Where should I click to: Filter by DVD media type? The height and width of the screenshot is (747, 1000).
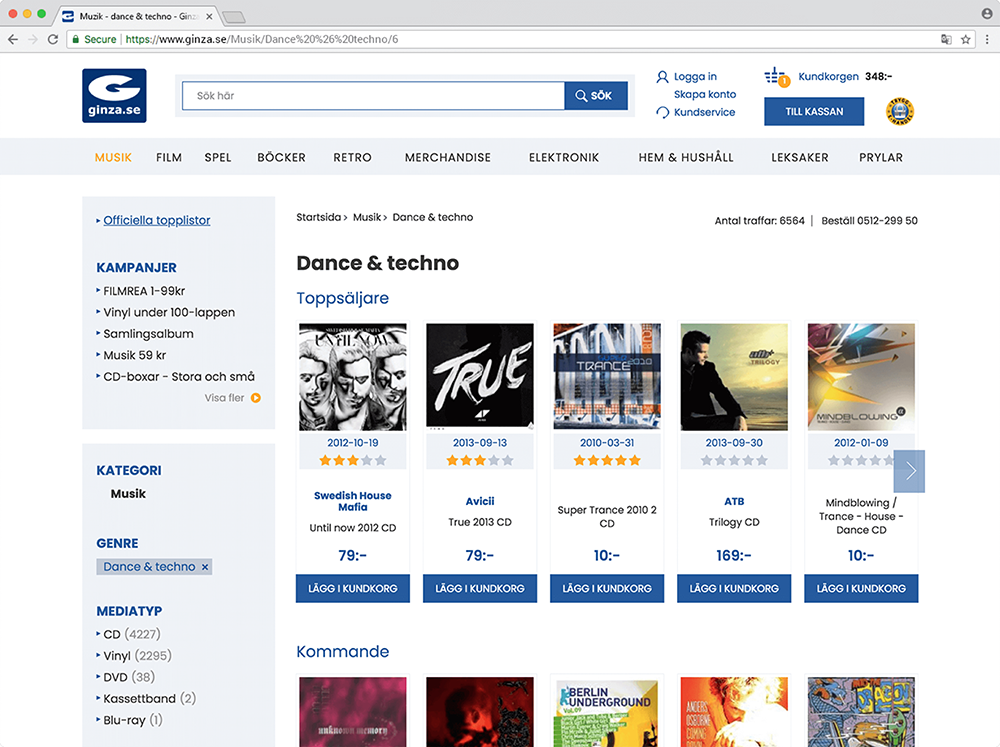coord(129,677)
